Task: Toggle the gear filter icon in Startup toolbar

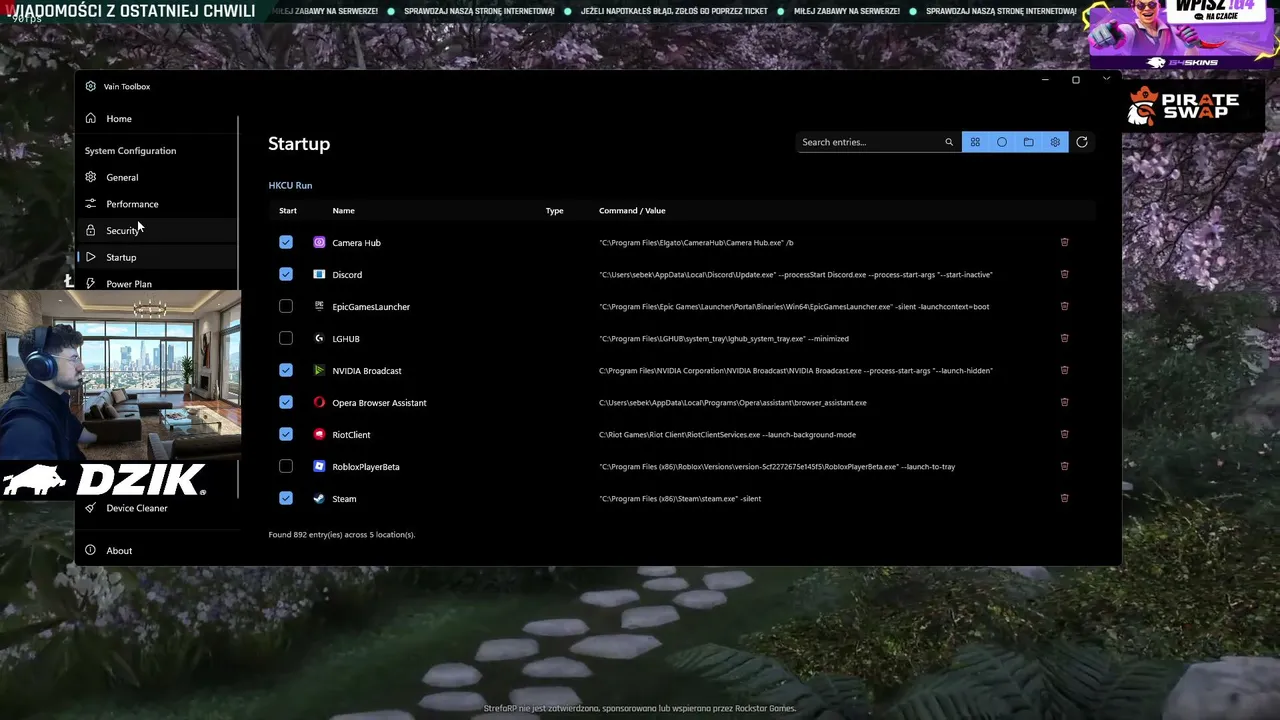Action: point(1055,142)
